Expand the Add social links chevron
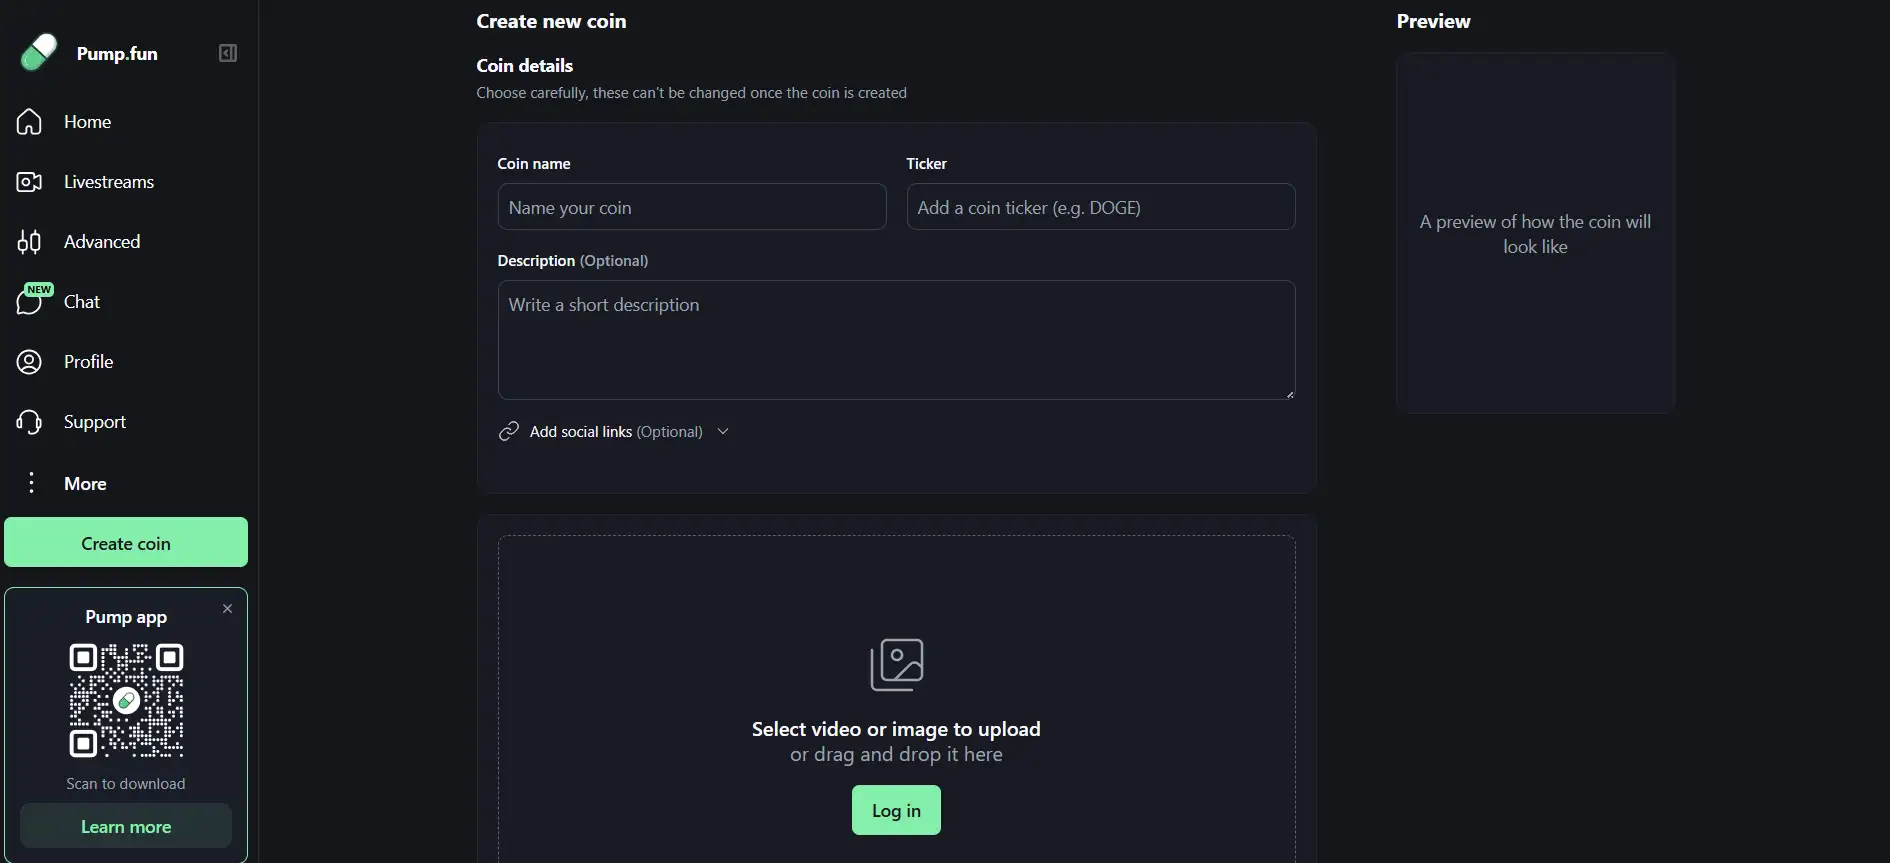Screen dimensions: 1890x863 point(723,432)
